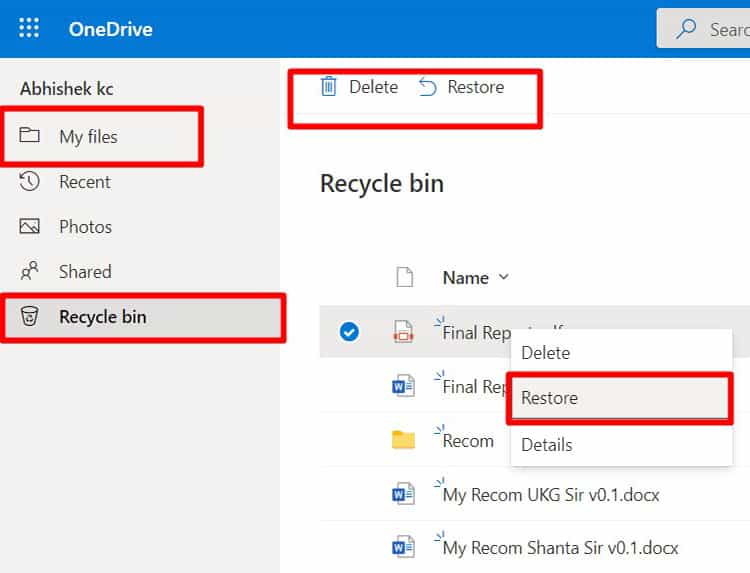Click the Word icon of second Final Rep row
Screen dimensions: 750x573
click(403, 386)
